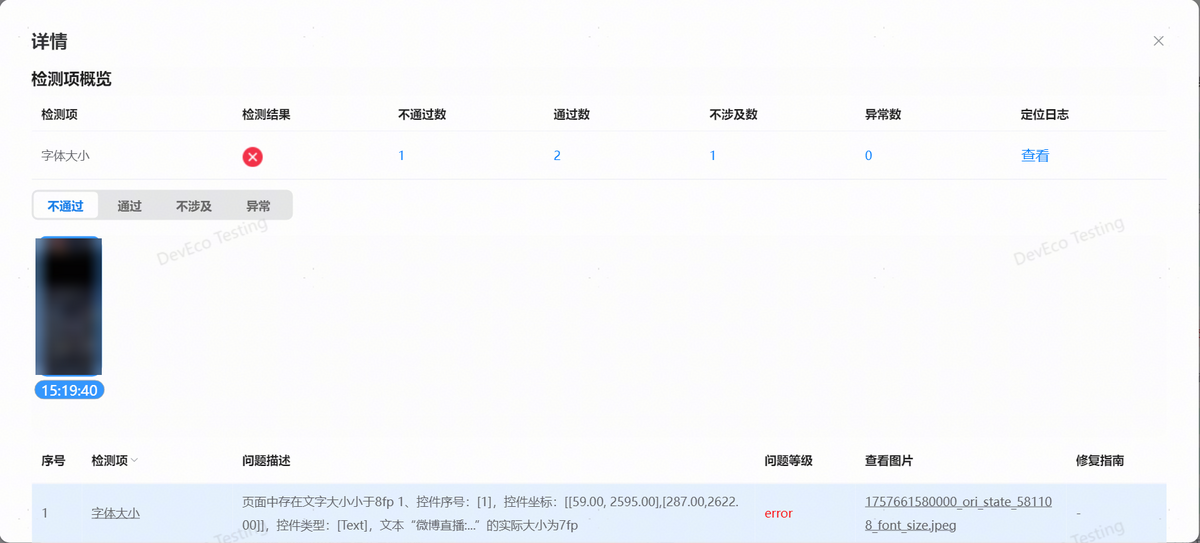The image size is (1200, 543).
Task: Select the issue description text in row 1
Action: (490, 512)
